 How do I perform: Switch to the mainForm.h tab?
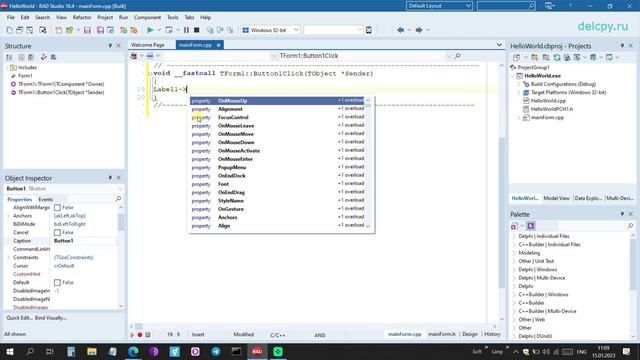coord(441,334)
